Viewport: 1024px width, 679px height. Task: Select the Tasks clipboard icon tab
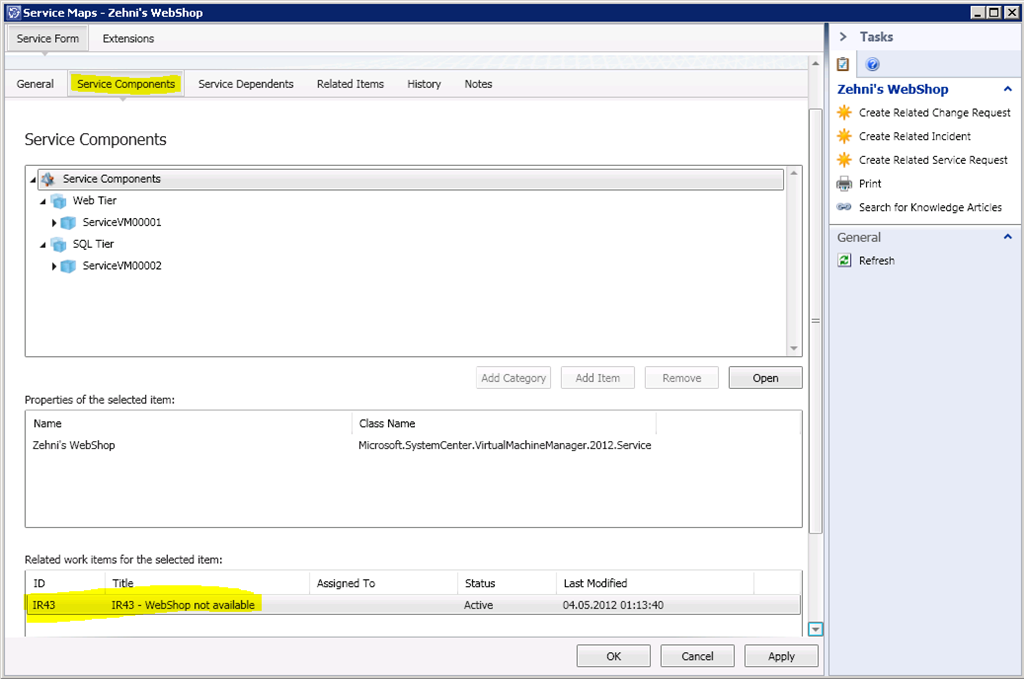[x=843, y=65]
